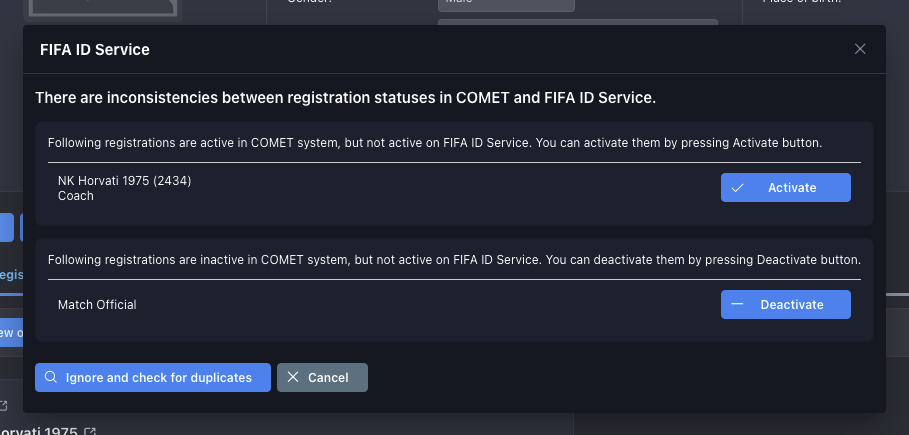This screenshot has width=909, height=435.
Task: Select NK Horvati 1975 (2434) entry text
Action: [x=124, y=181]
